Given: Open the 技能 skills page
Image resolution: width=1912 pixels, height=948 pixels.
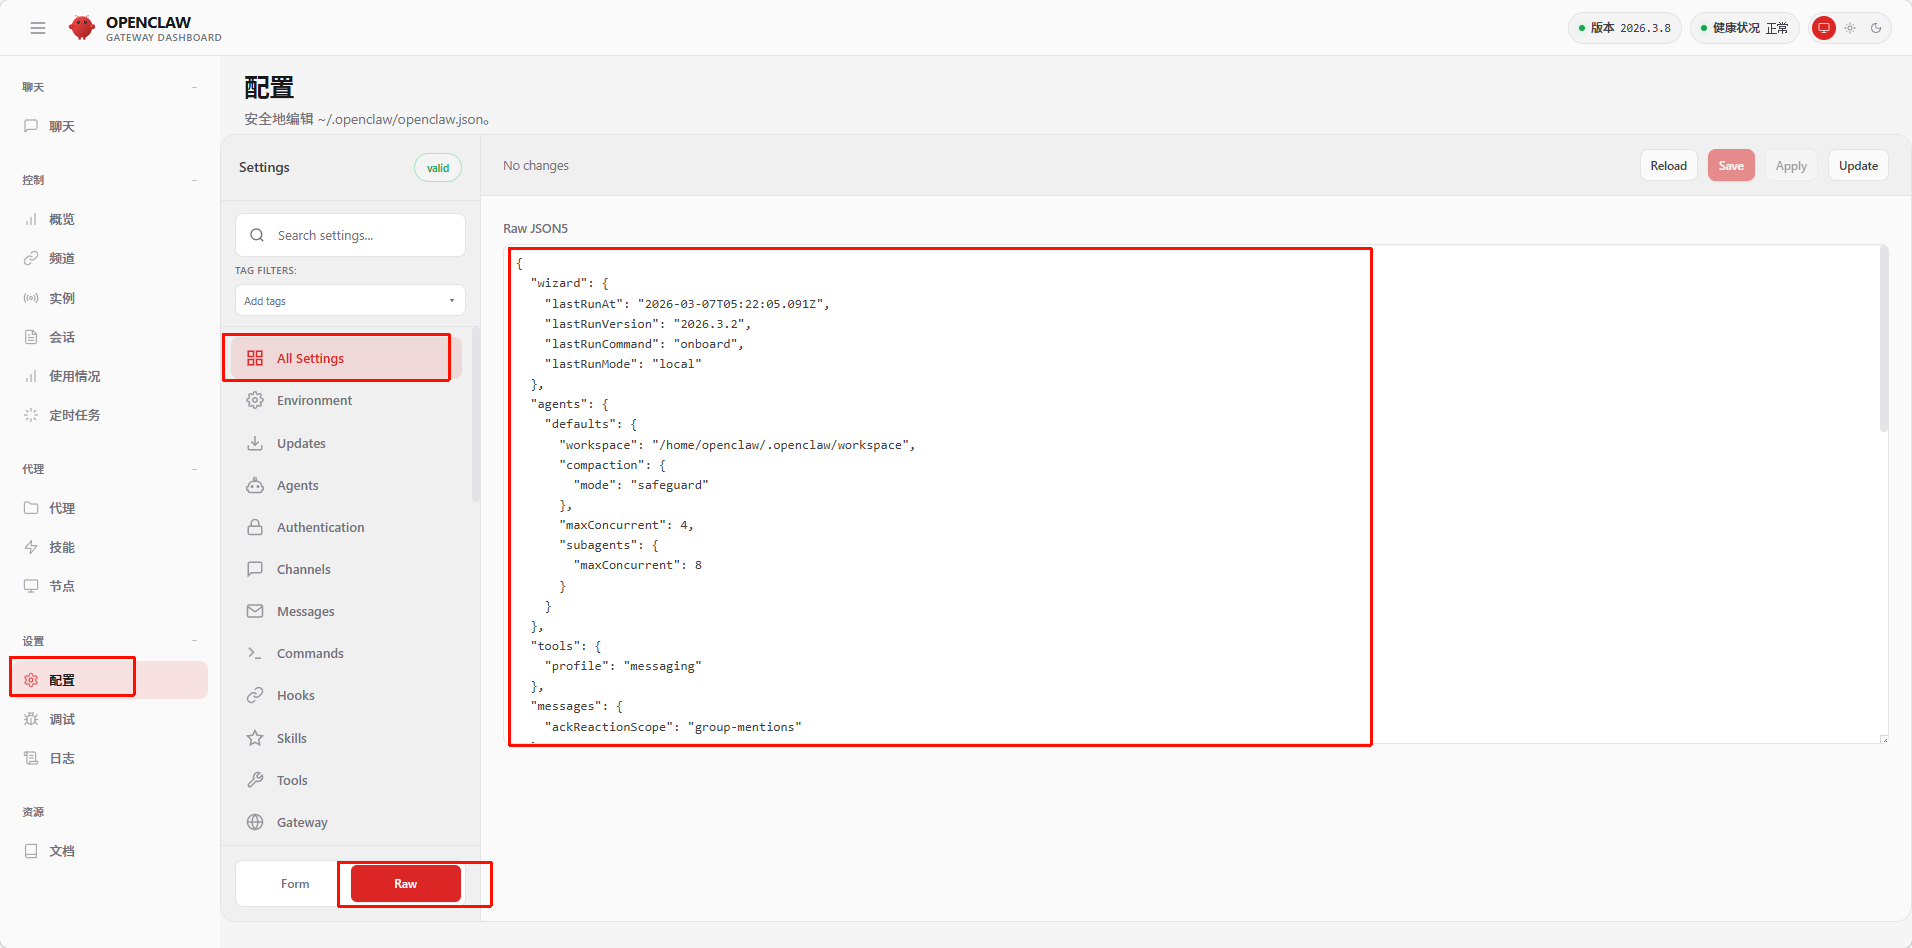Looking at the screenshot, I should (x=62, y=547).
